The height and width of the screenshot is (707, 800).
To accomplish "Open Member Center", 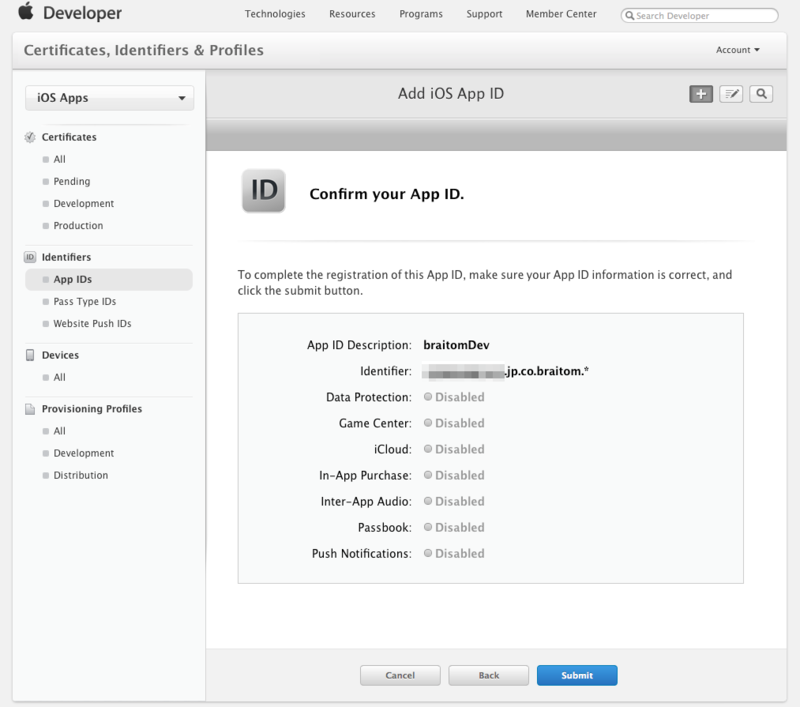I will tap(561, 14).
